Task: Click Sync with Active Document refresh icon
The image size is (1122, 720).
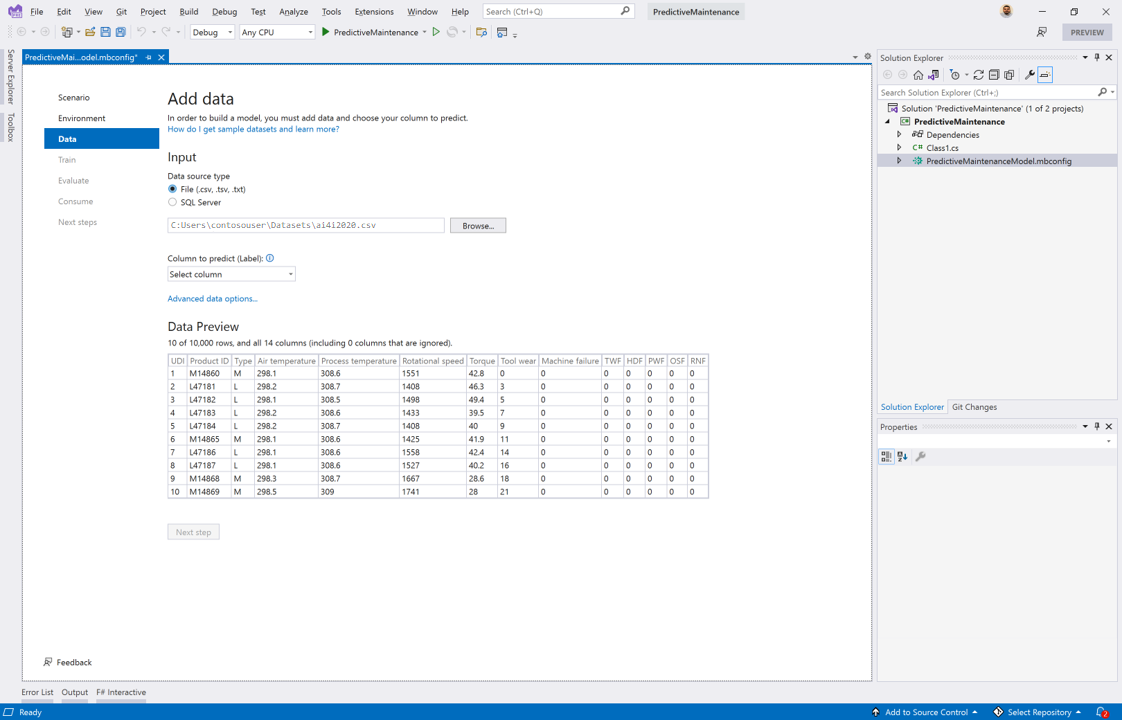Action: click(x=978, y=75)
